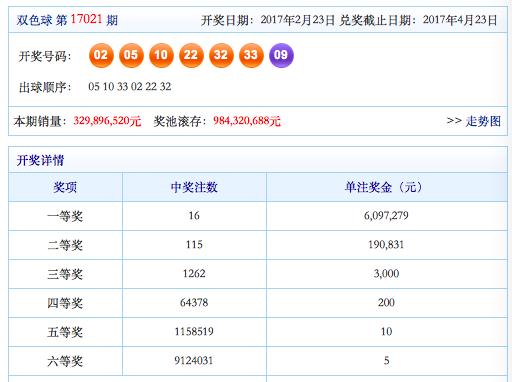This screenshot has height=382, width=512.
Task: Select second prize count 115
Action: coord(194,245)
